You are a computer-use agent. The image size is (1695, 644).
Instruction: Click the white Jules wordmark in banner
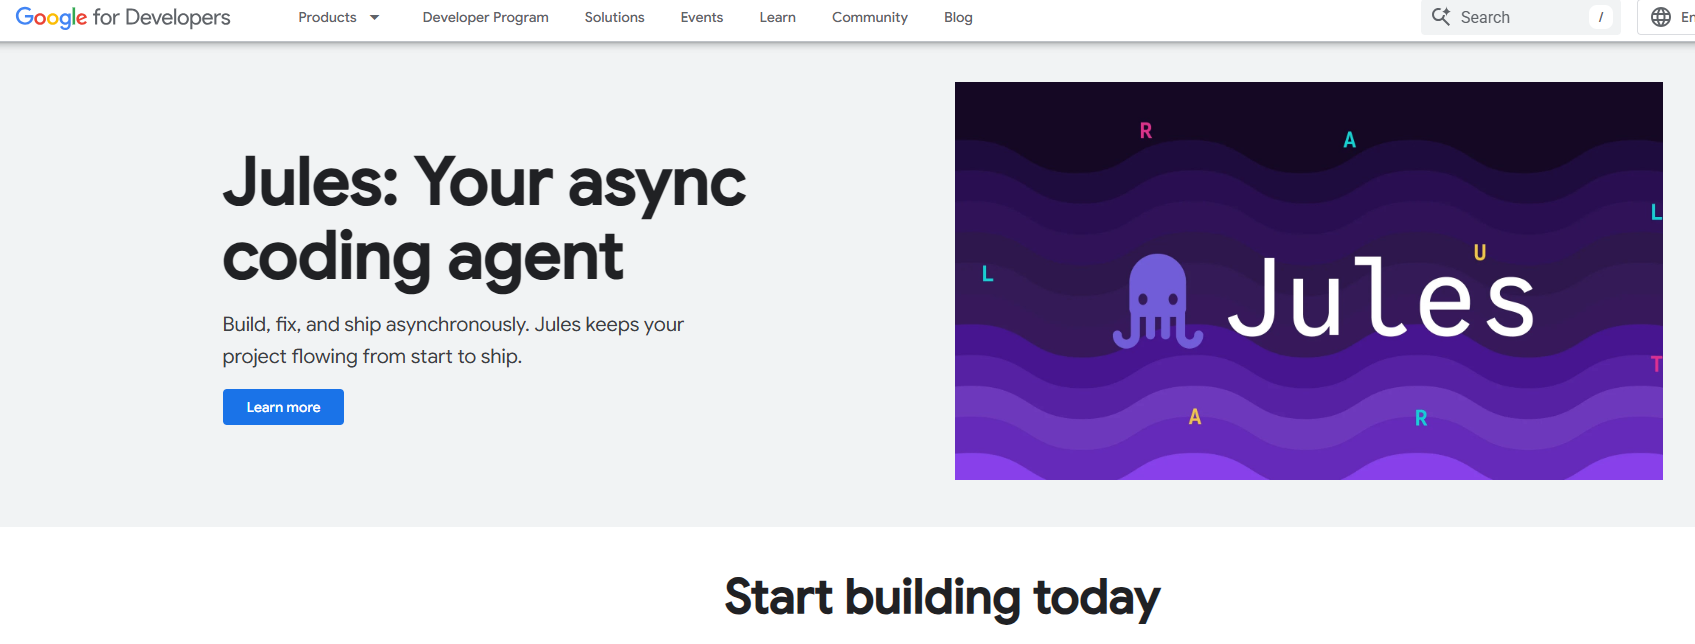[x=1380, y=298]
